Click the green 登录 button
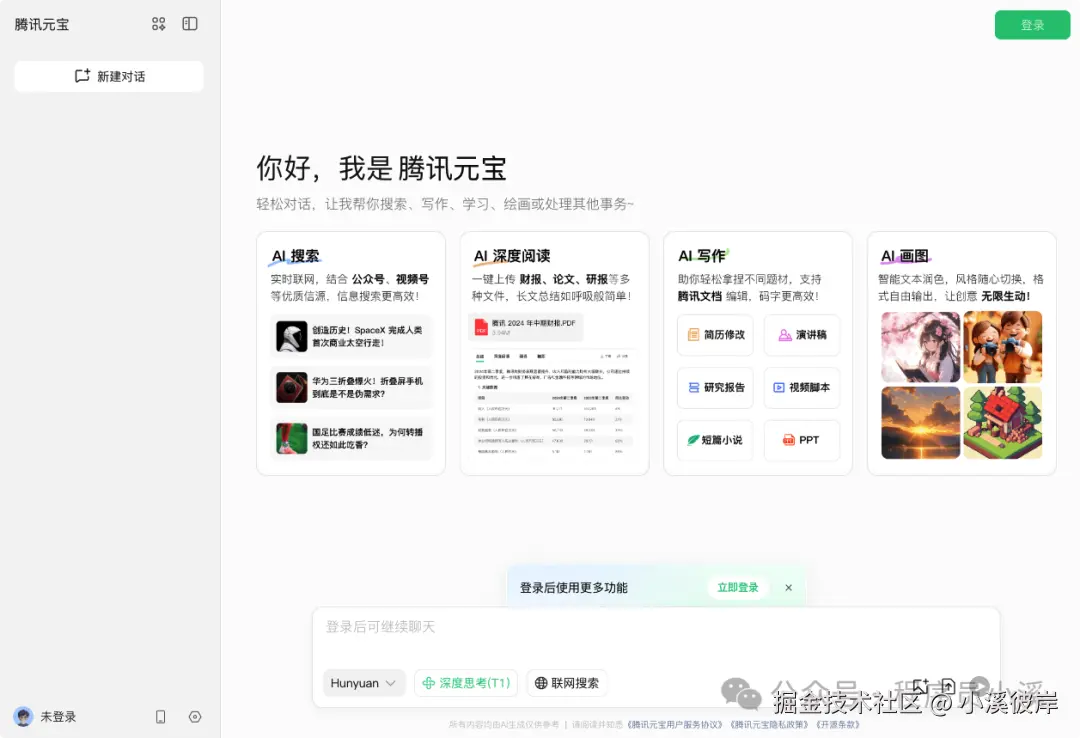 pyautogui.click(x=1032, y=25)
